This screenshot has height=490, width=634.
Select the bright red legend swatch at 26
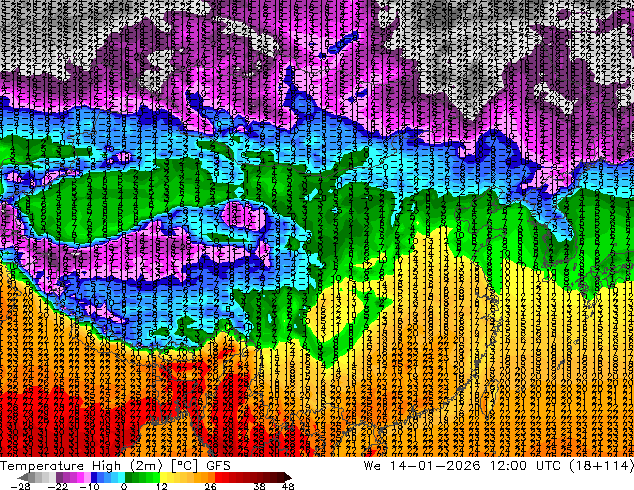pos(218,477)
